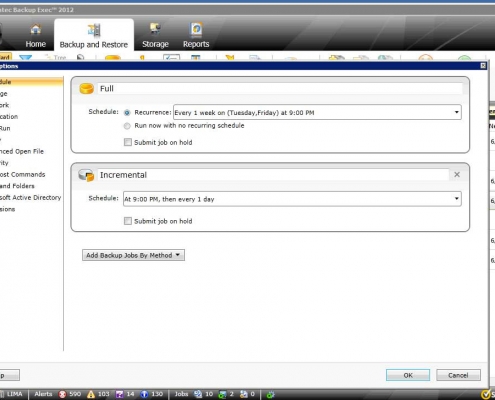Open the Home tab icon
495x400 pixels.
(36, 30)
